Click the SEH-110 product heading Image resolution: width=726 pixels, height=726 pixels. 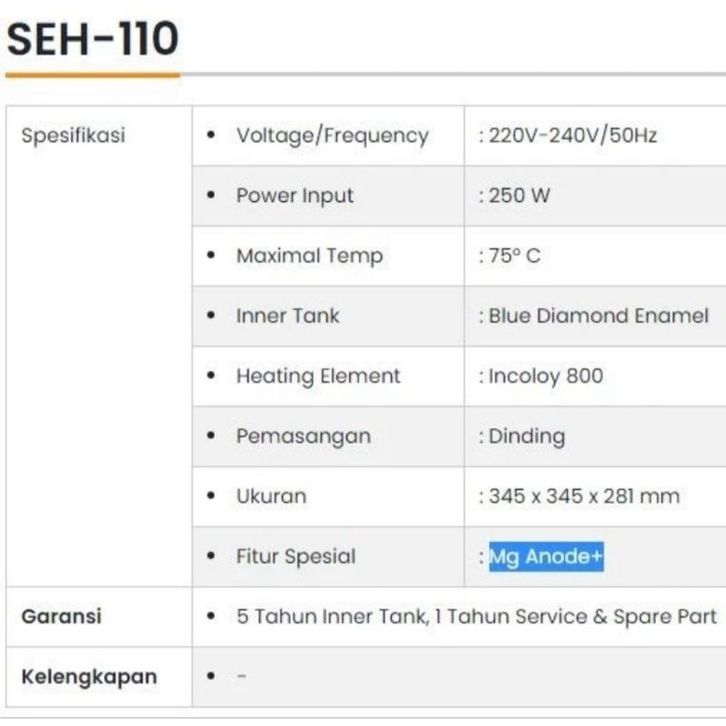pyautogui.click(x=92, y=40)
